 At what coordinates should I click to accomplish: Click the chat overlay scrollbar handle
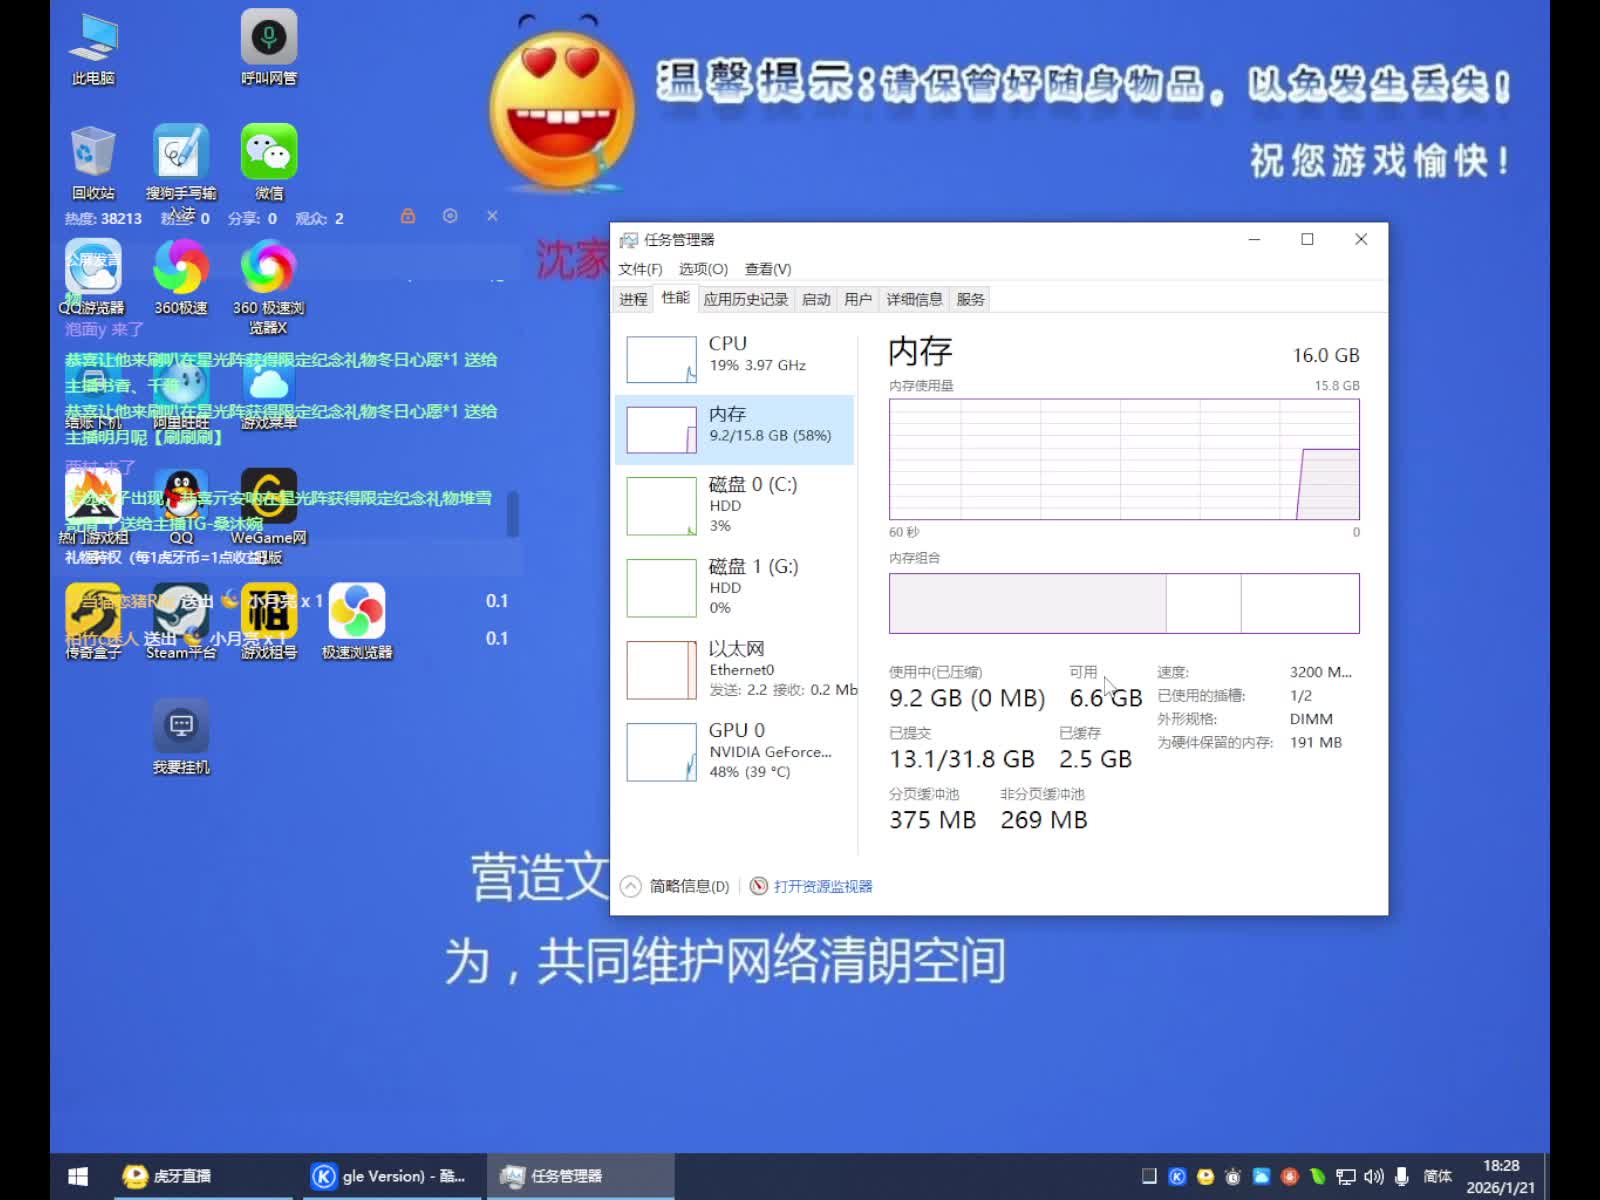(513, 514)
